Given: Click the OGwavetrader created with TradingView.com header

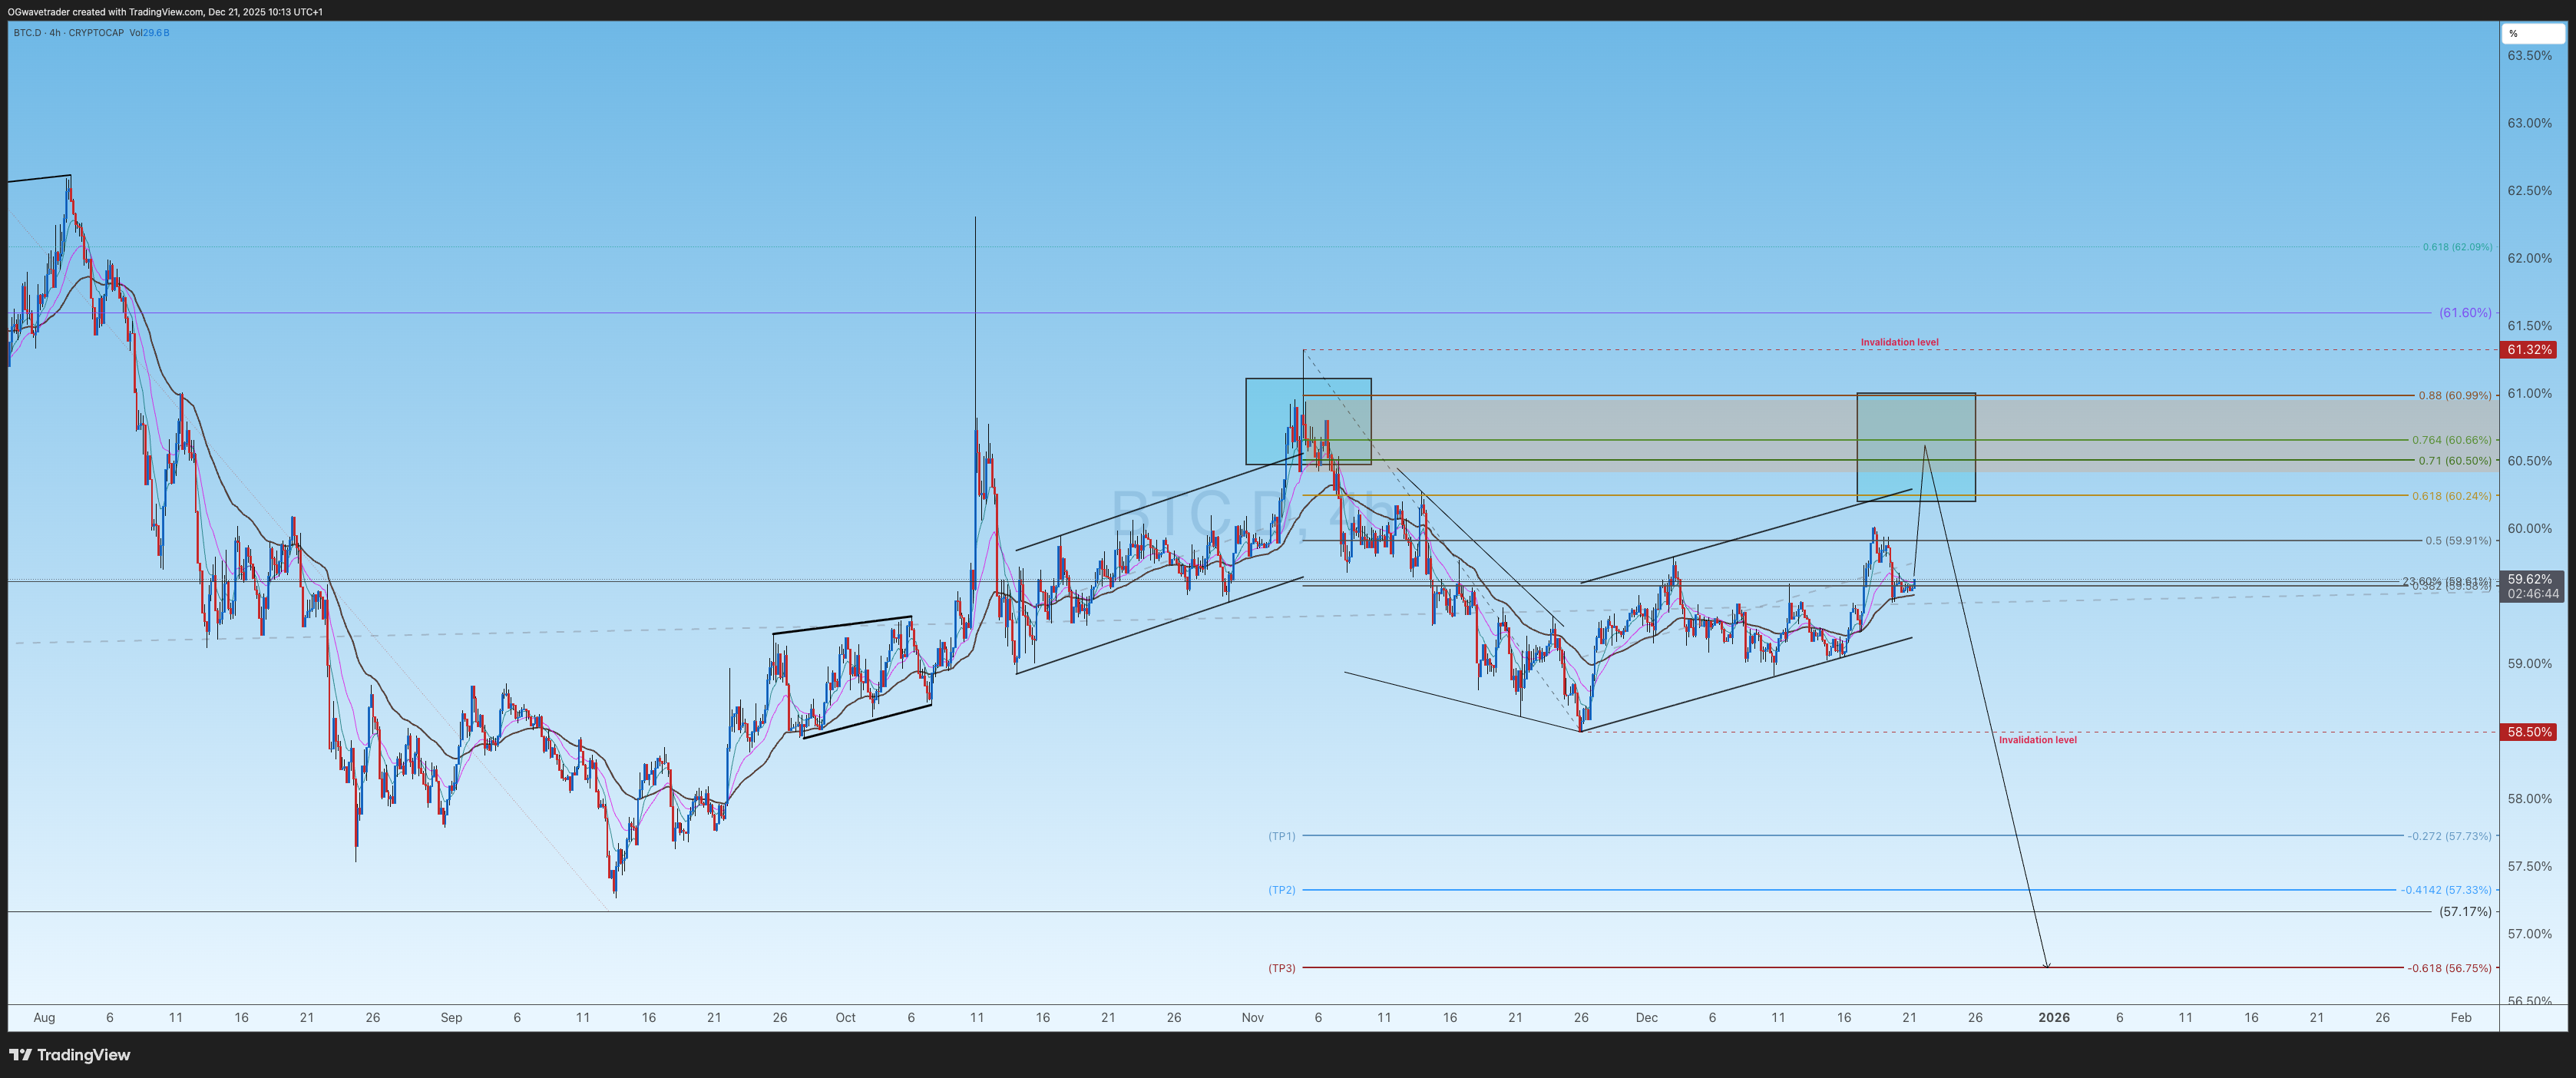Looking at the screenshot, I should (x=165, y=12).
